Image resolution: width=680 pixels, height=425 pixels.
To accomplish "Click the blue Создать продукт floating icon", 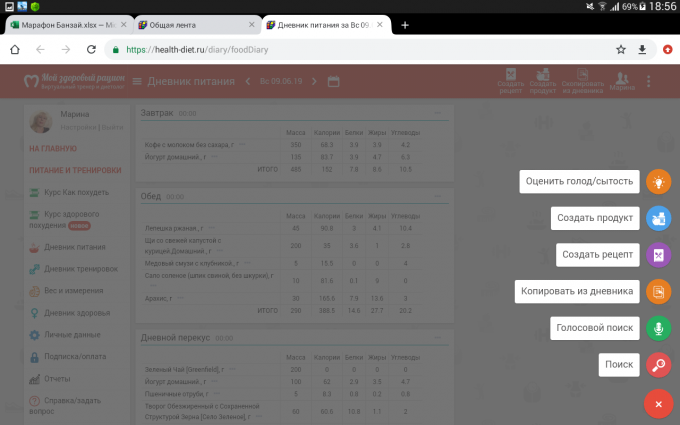I will 657,218.
